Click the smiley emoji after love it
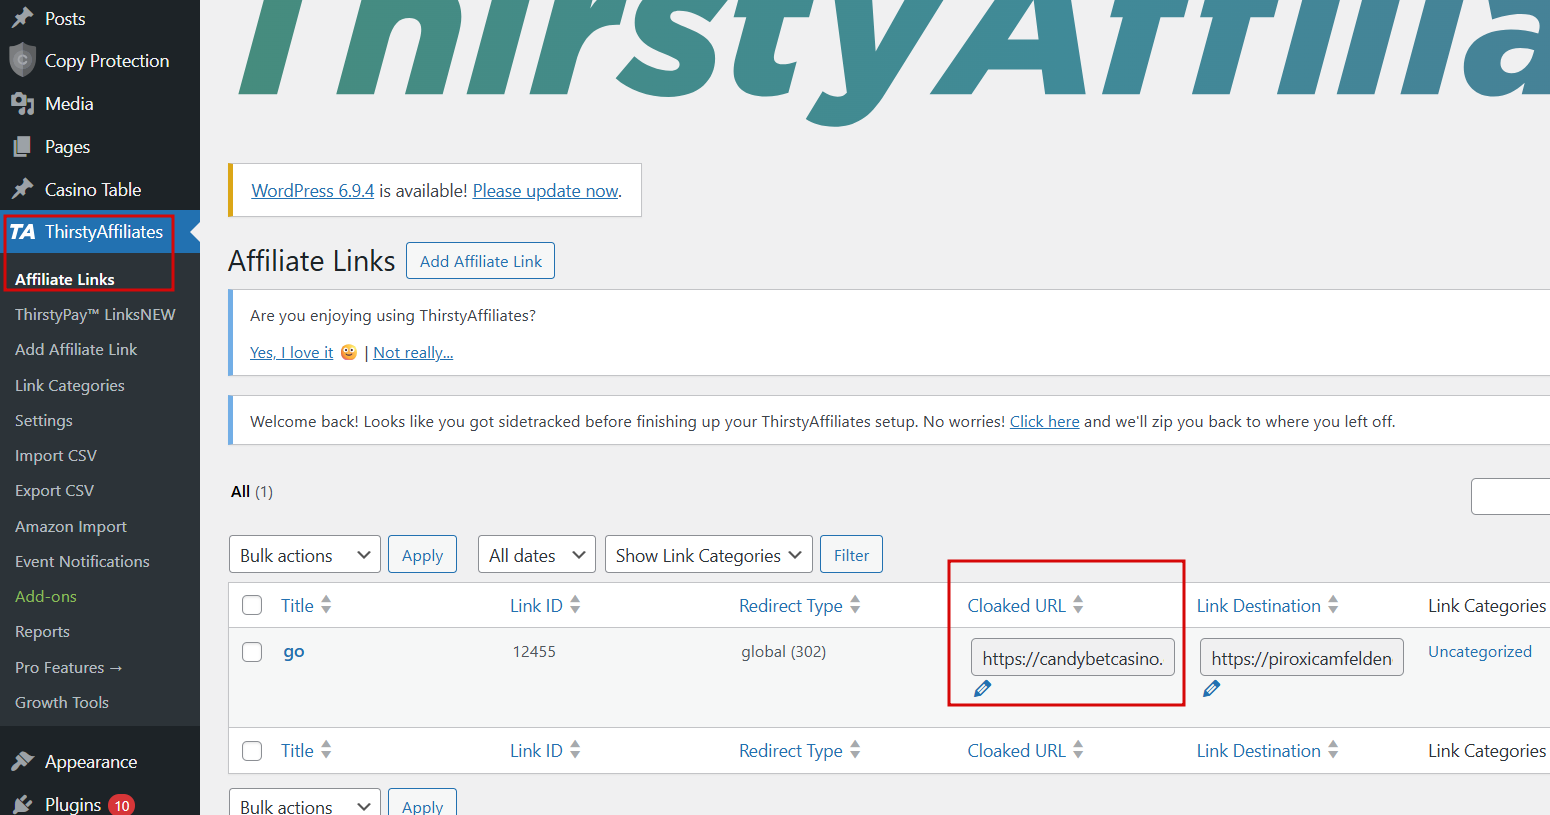The image size is (1550, 815). (x=349, y=352)
